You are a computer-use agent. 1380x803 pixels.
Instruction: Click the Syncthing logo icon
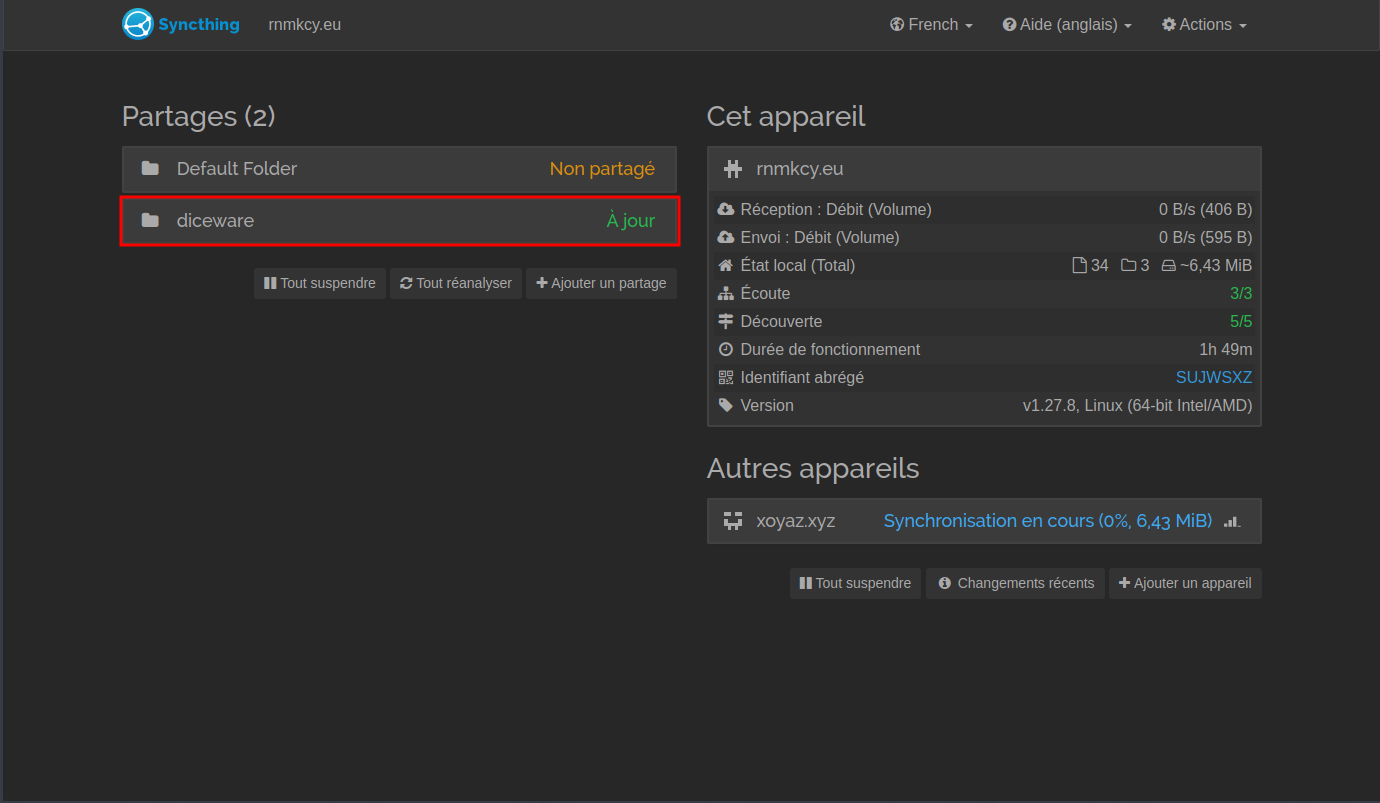(138, 24)
